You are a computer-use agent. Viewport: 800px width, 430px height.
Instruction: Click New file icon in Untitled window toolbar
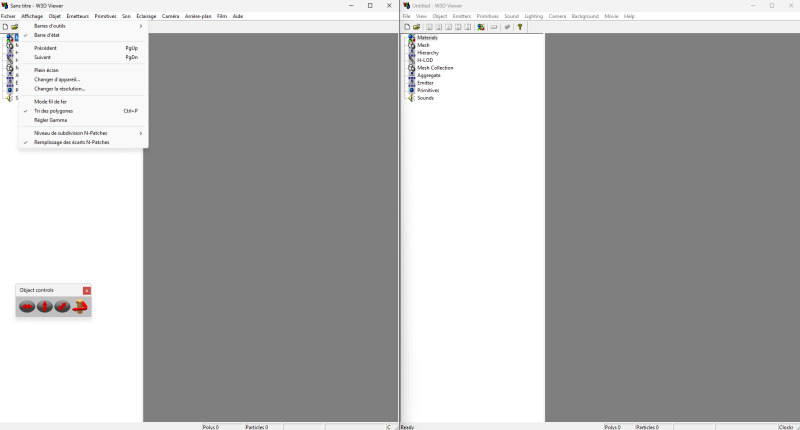(407, 27)
